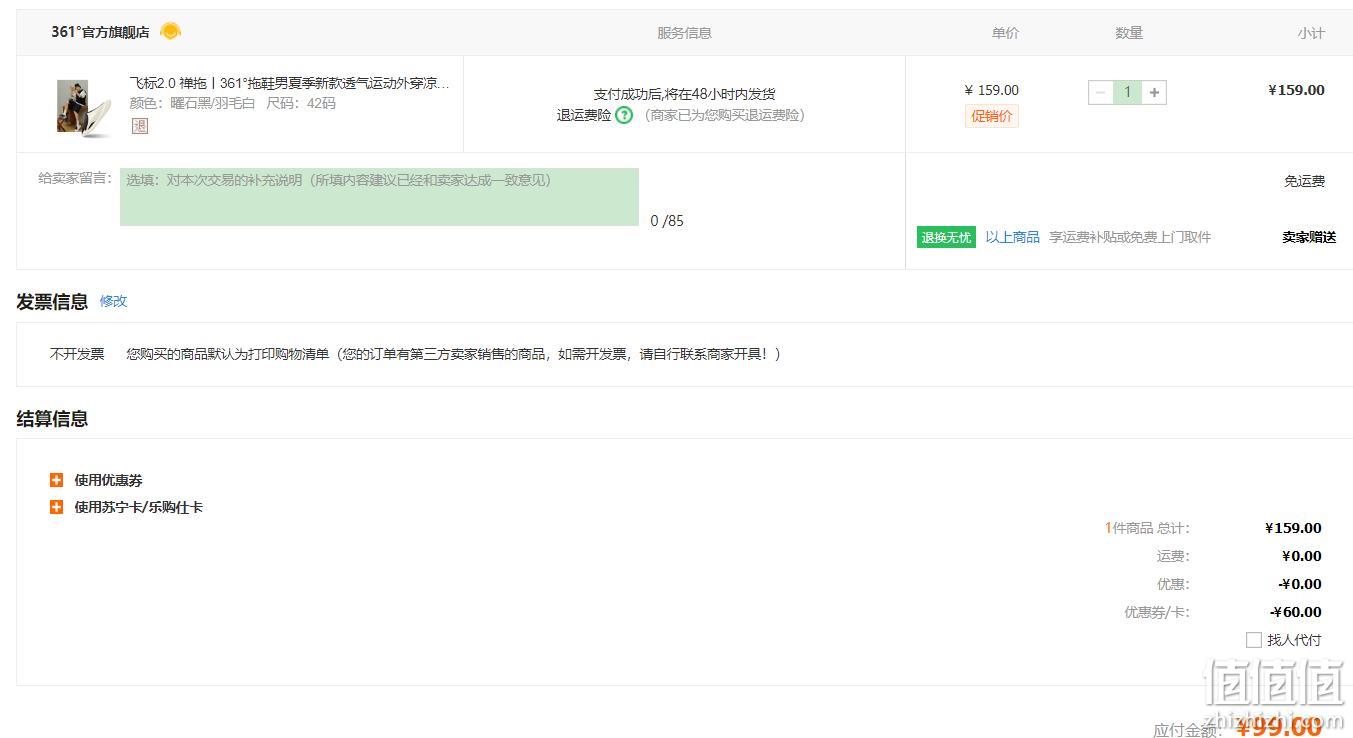Click the unit price ¥ 159.00

[991, 90]
